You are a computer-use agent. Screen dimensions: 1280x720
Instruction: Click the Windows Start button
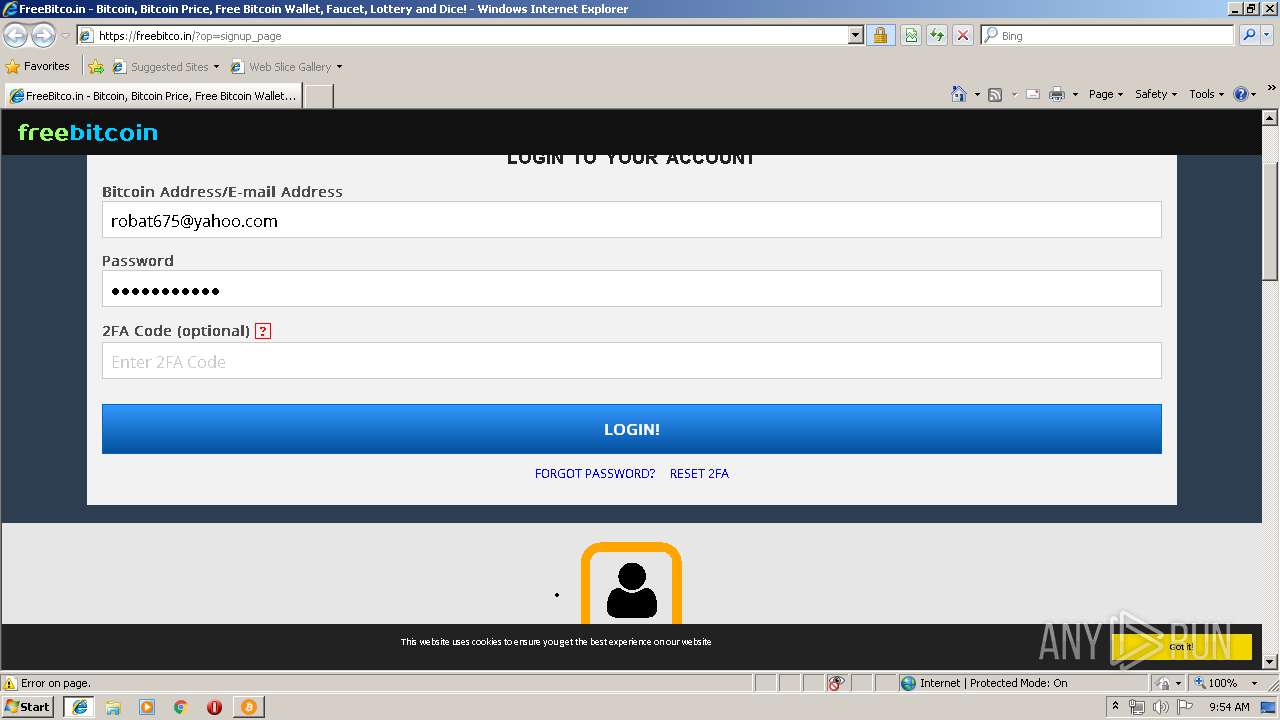click(x=27, y=707)
